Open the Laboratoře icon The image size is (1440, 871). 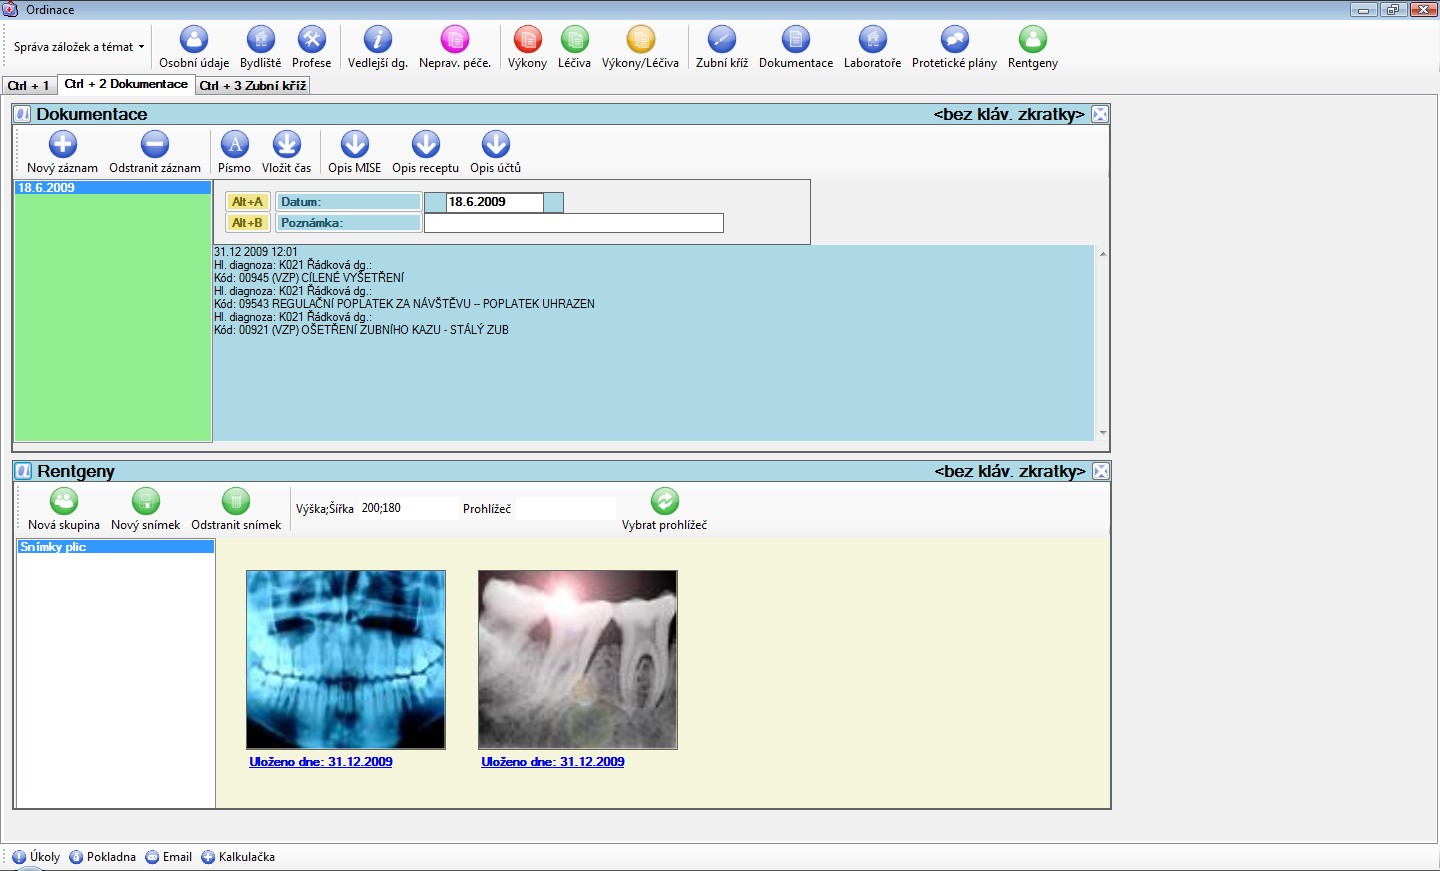[872, 40]
